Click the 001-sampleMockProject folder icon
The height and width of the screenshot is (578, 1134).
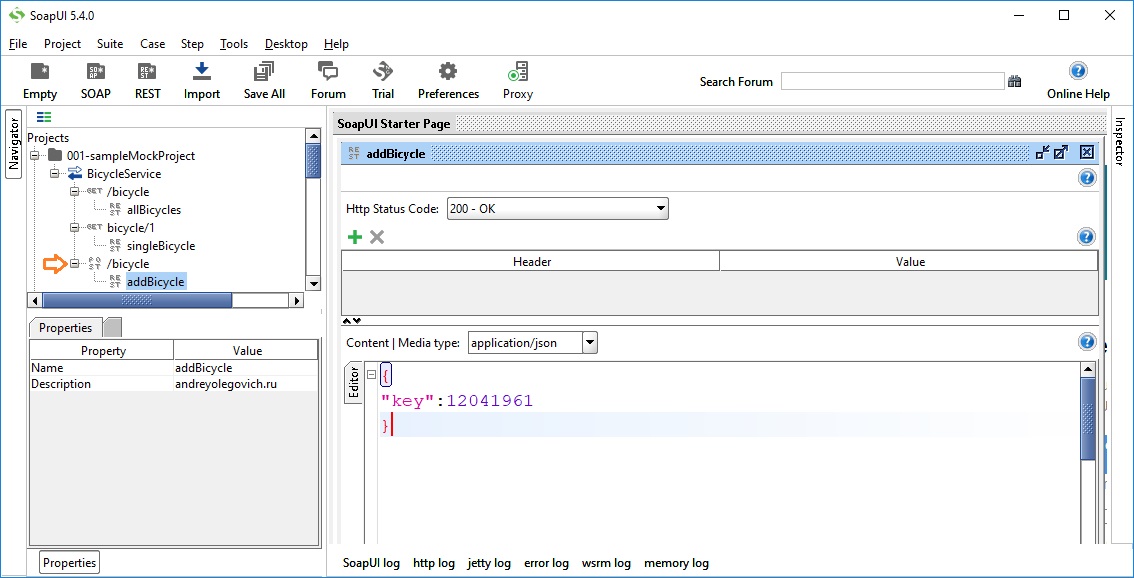click(55, 156)
